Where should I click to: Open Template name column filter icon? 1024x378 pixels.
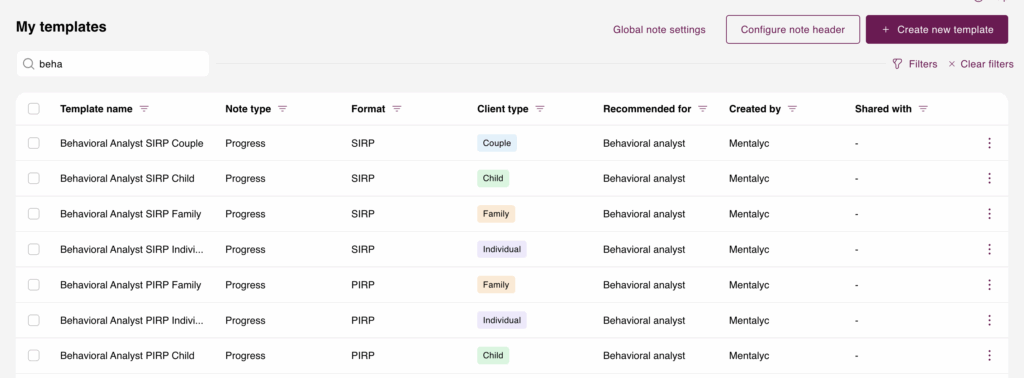coord(144,109)
